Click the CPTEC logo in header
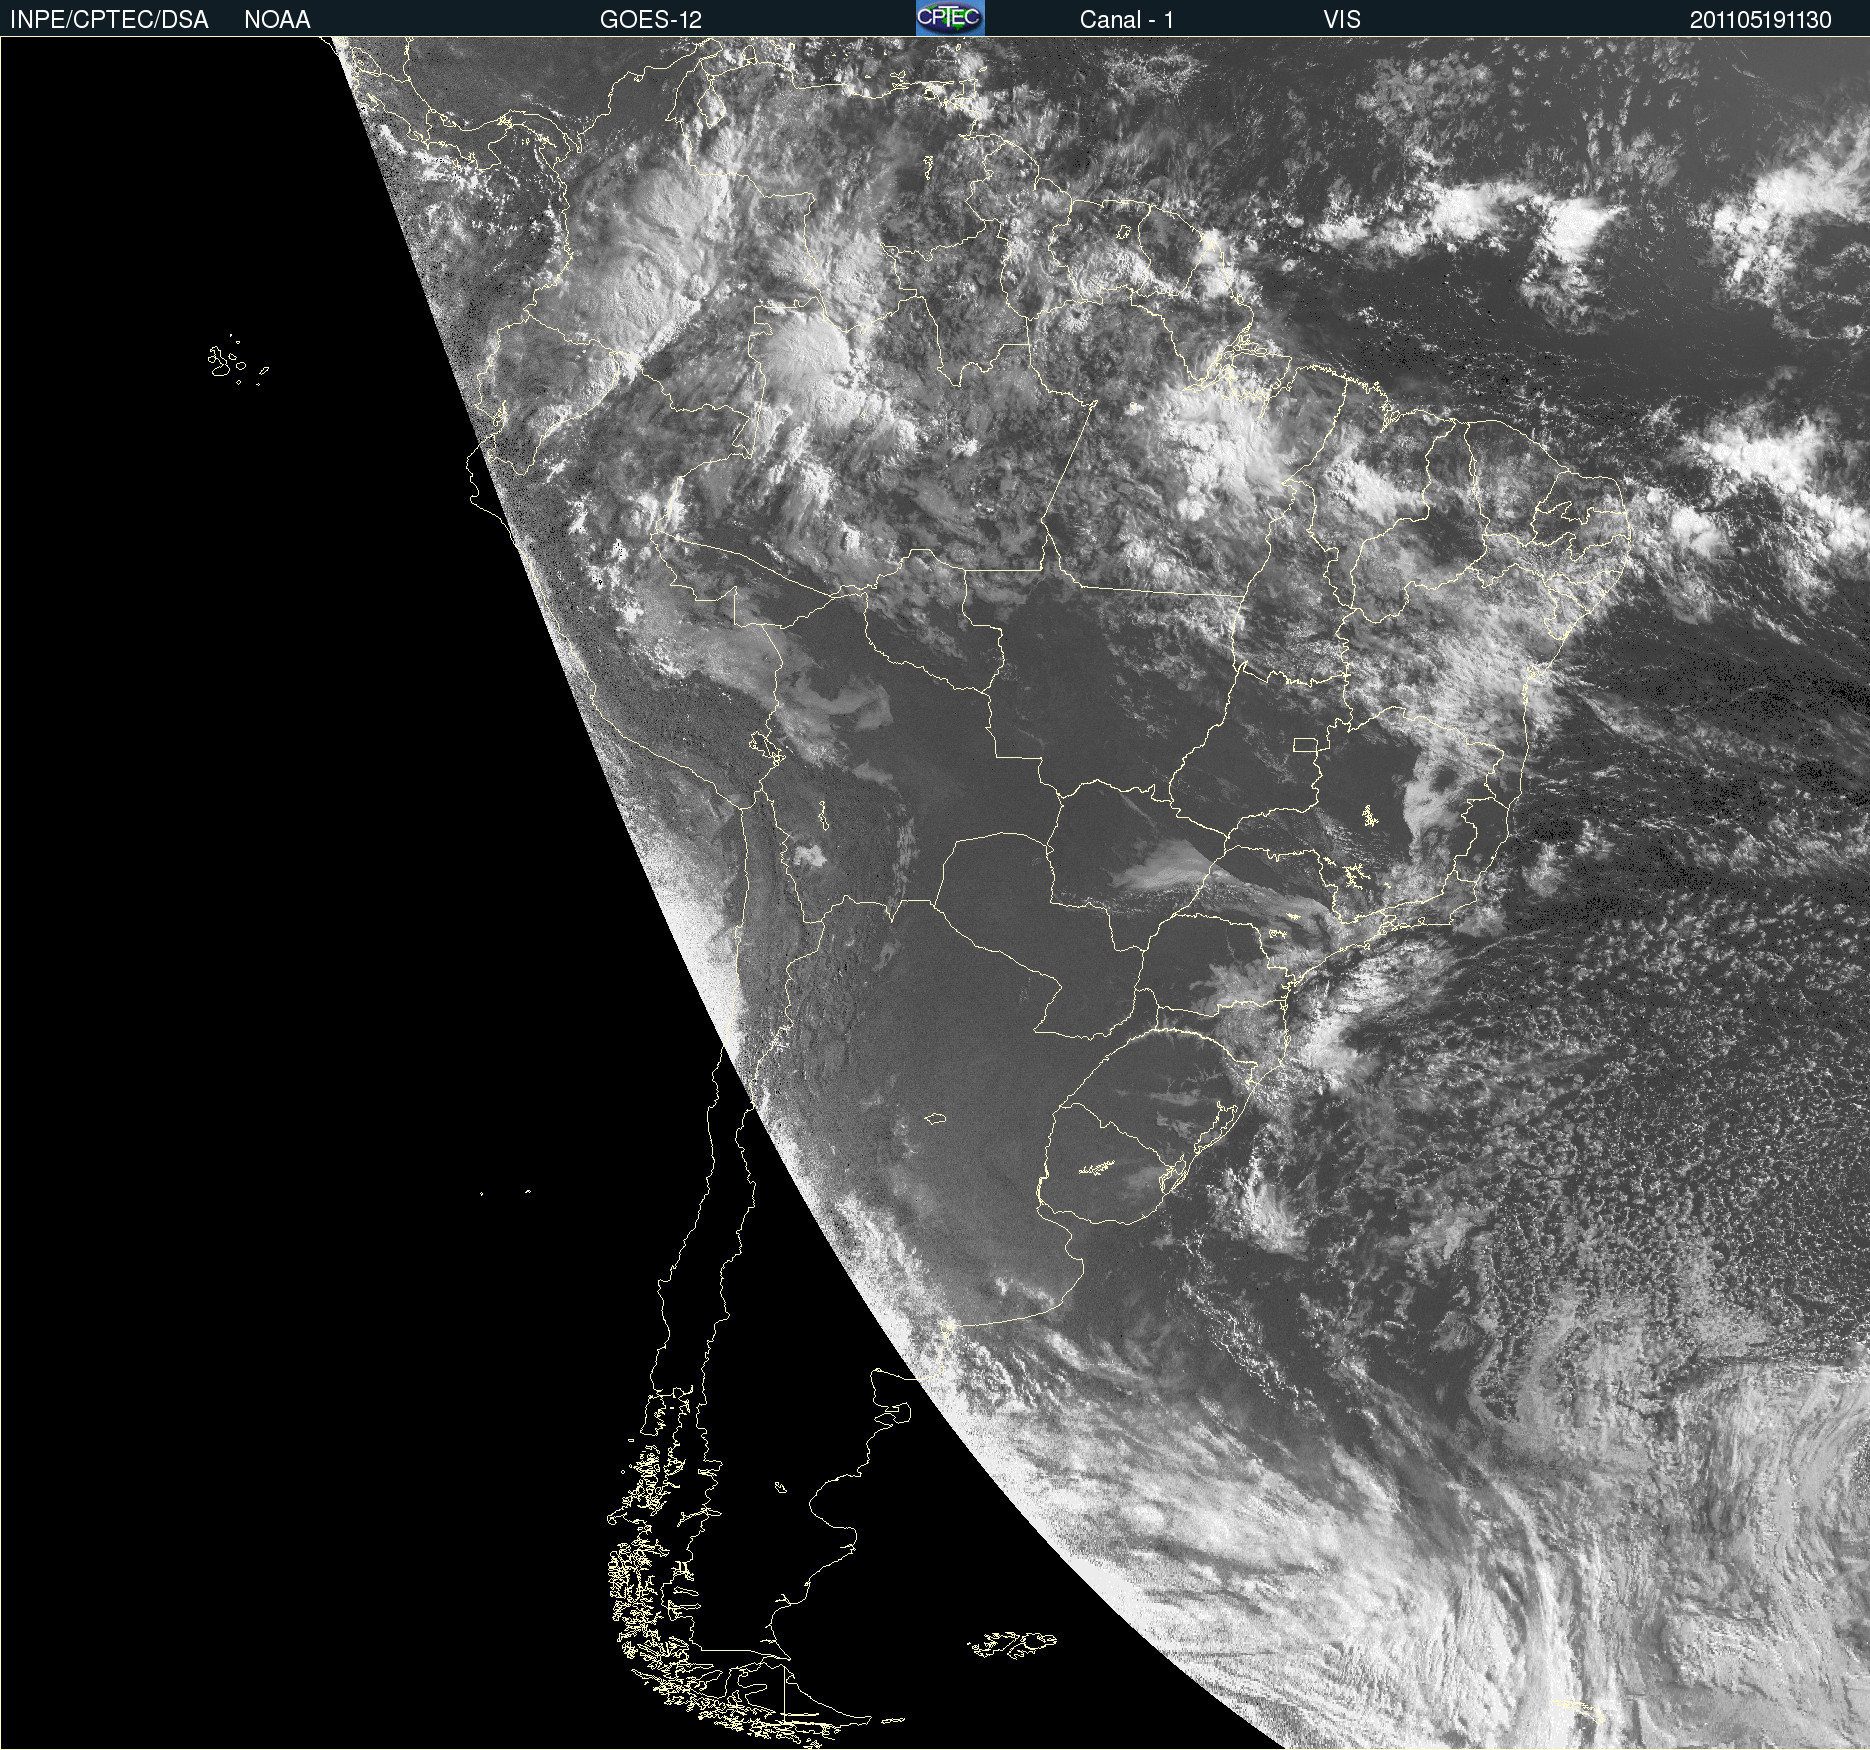The image size is (1870, 1750). pos(950,18)
